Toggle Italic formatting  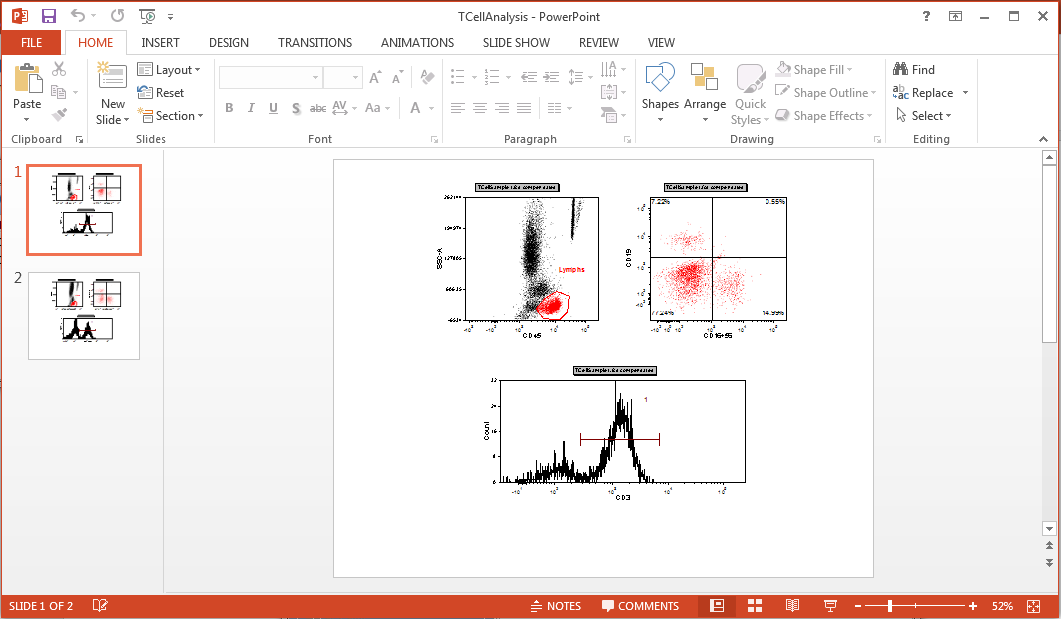click(251, 108)
